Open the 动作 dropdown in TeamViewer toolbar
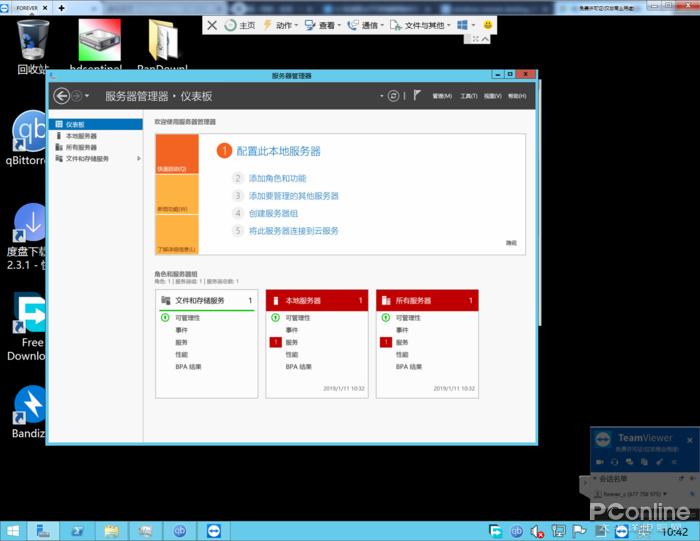Image resolution: width=700 pixels, height=541 pixels. [282, 25]
